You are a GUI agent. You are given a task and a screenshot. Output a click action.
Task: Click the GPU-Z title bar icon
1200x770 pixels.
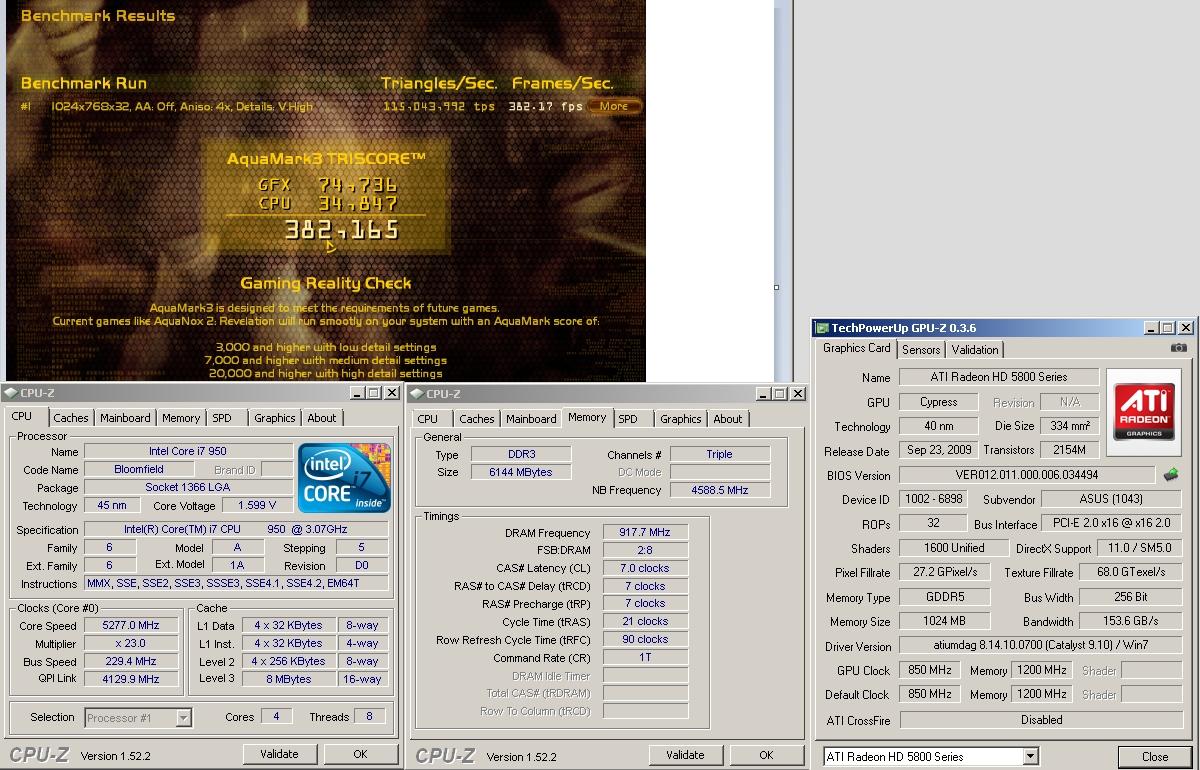822,328
